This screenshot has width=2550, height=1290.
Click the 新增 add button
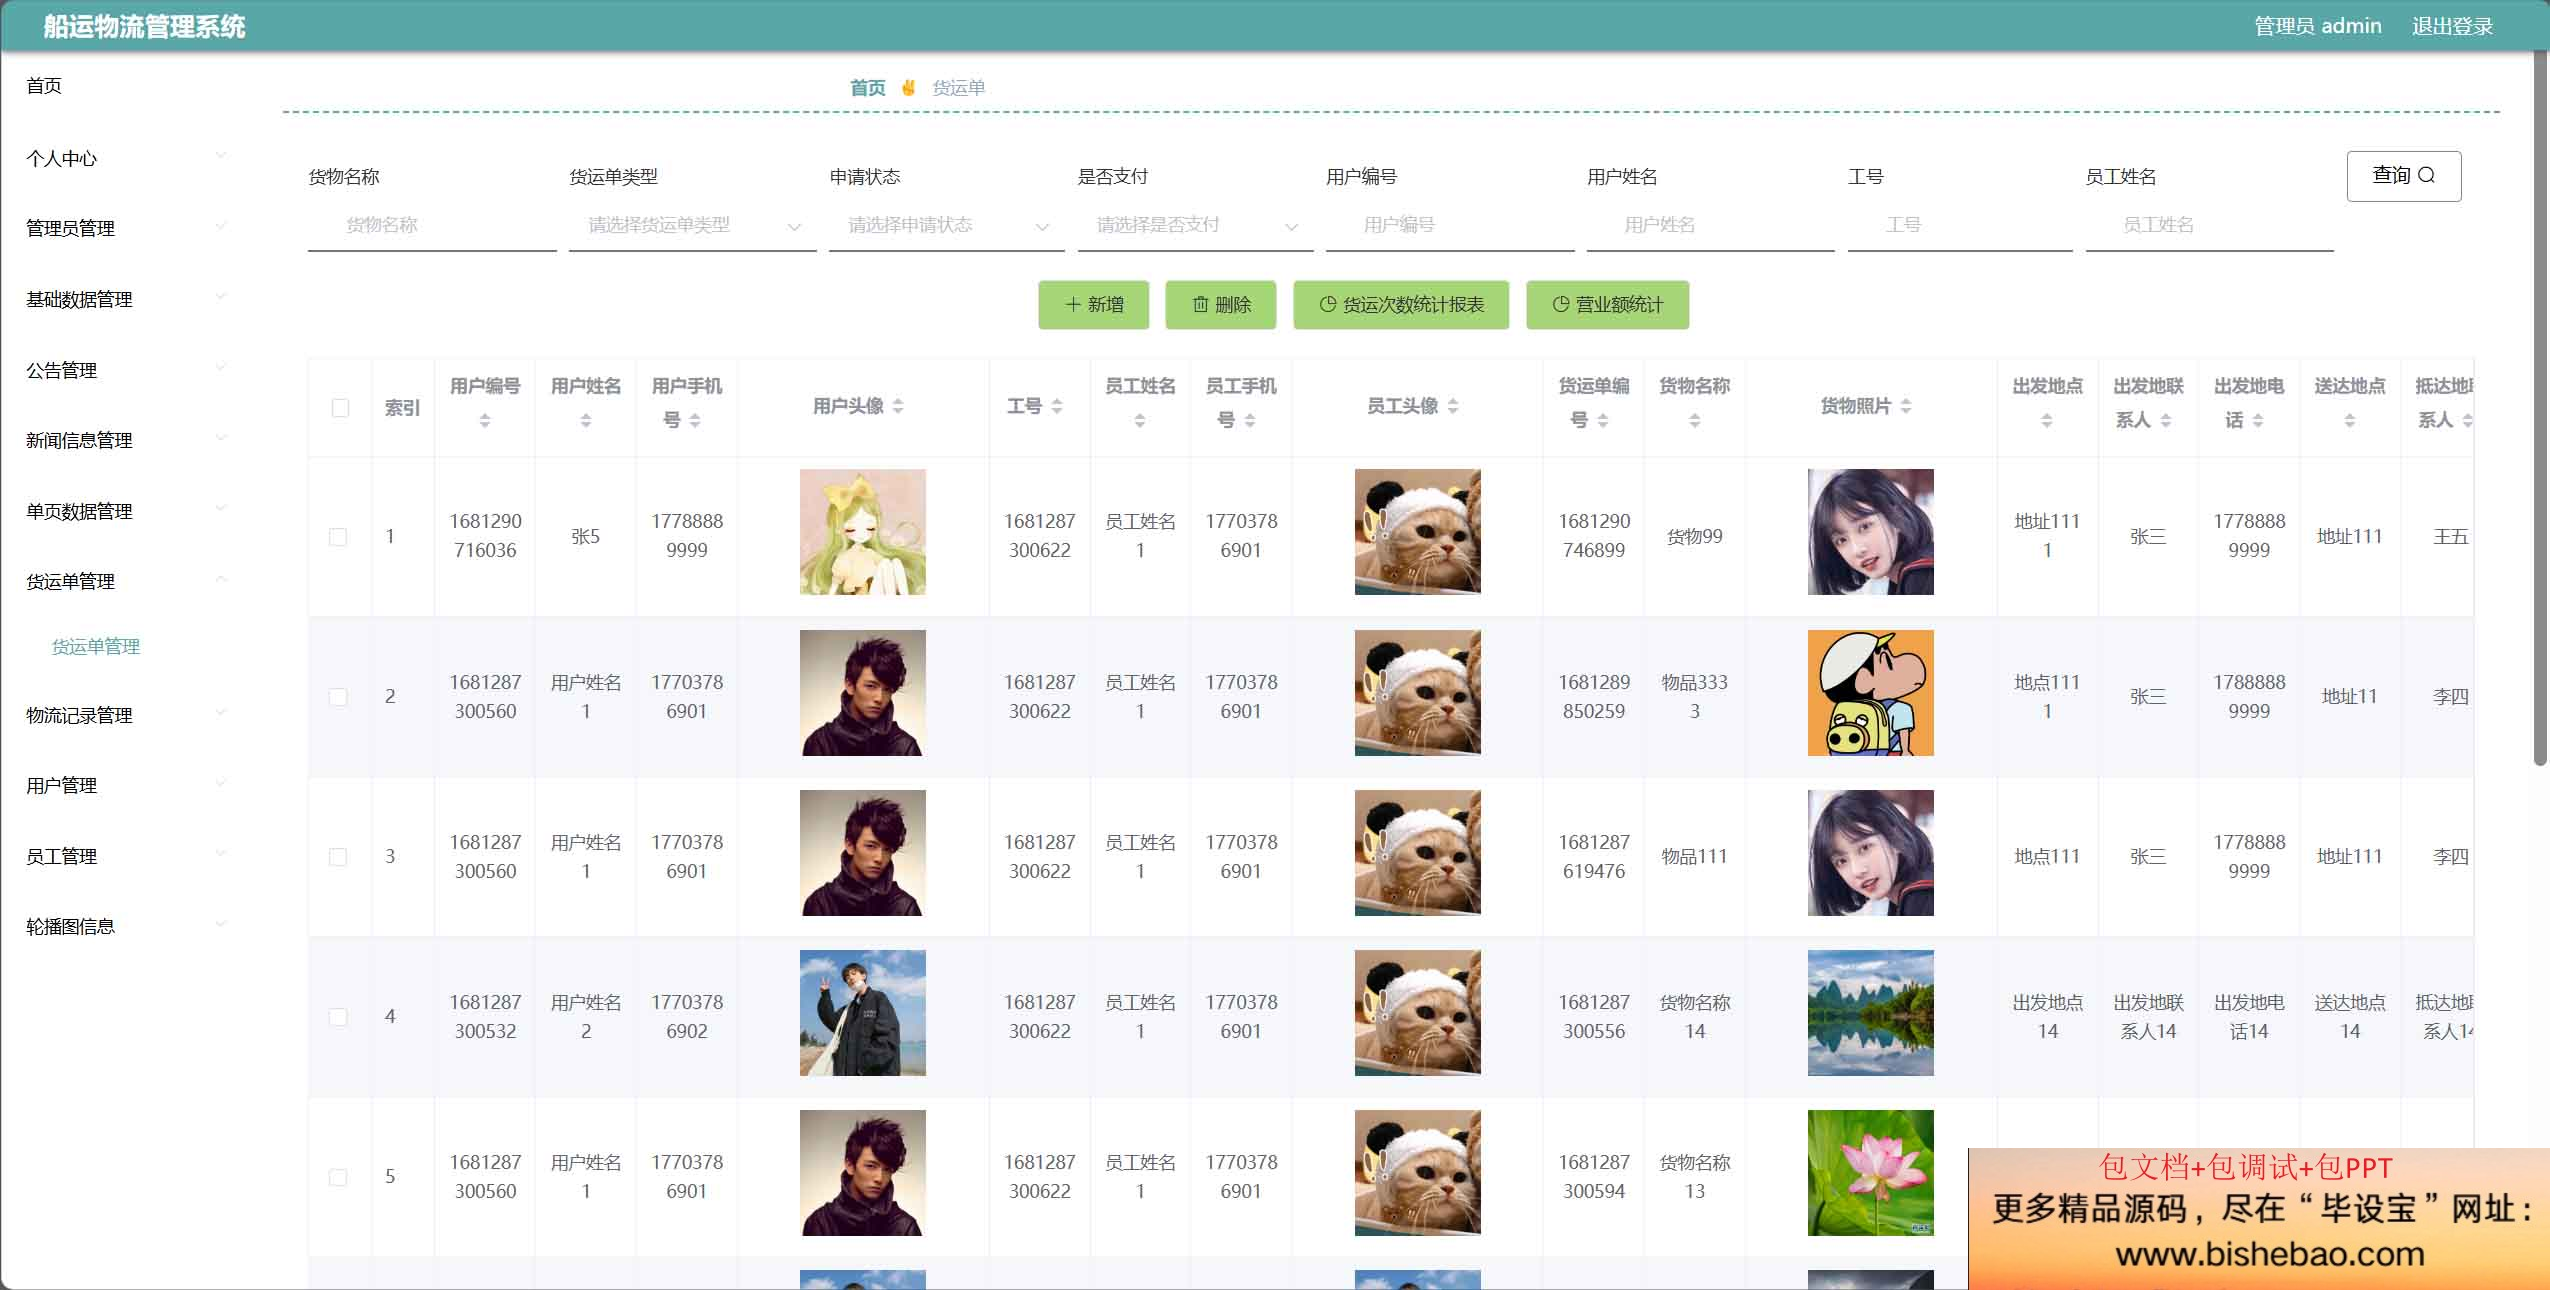tap(1093, 305)
